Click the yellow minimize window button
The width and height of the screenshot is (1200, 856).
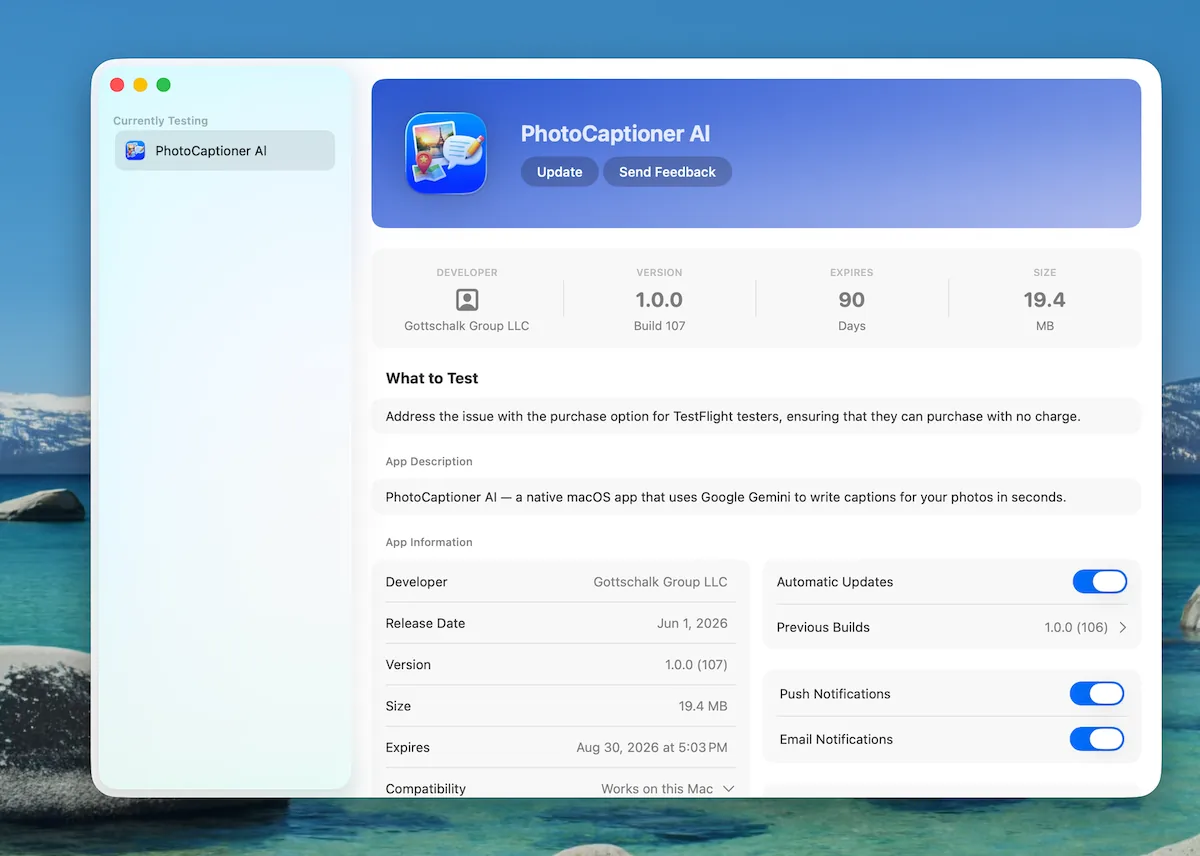pos(140,85)
